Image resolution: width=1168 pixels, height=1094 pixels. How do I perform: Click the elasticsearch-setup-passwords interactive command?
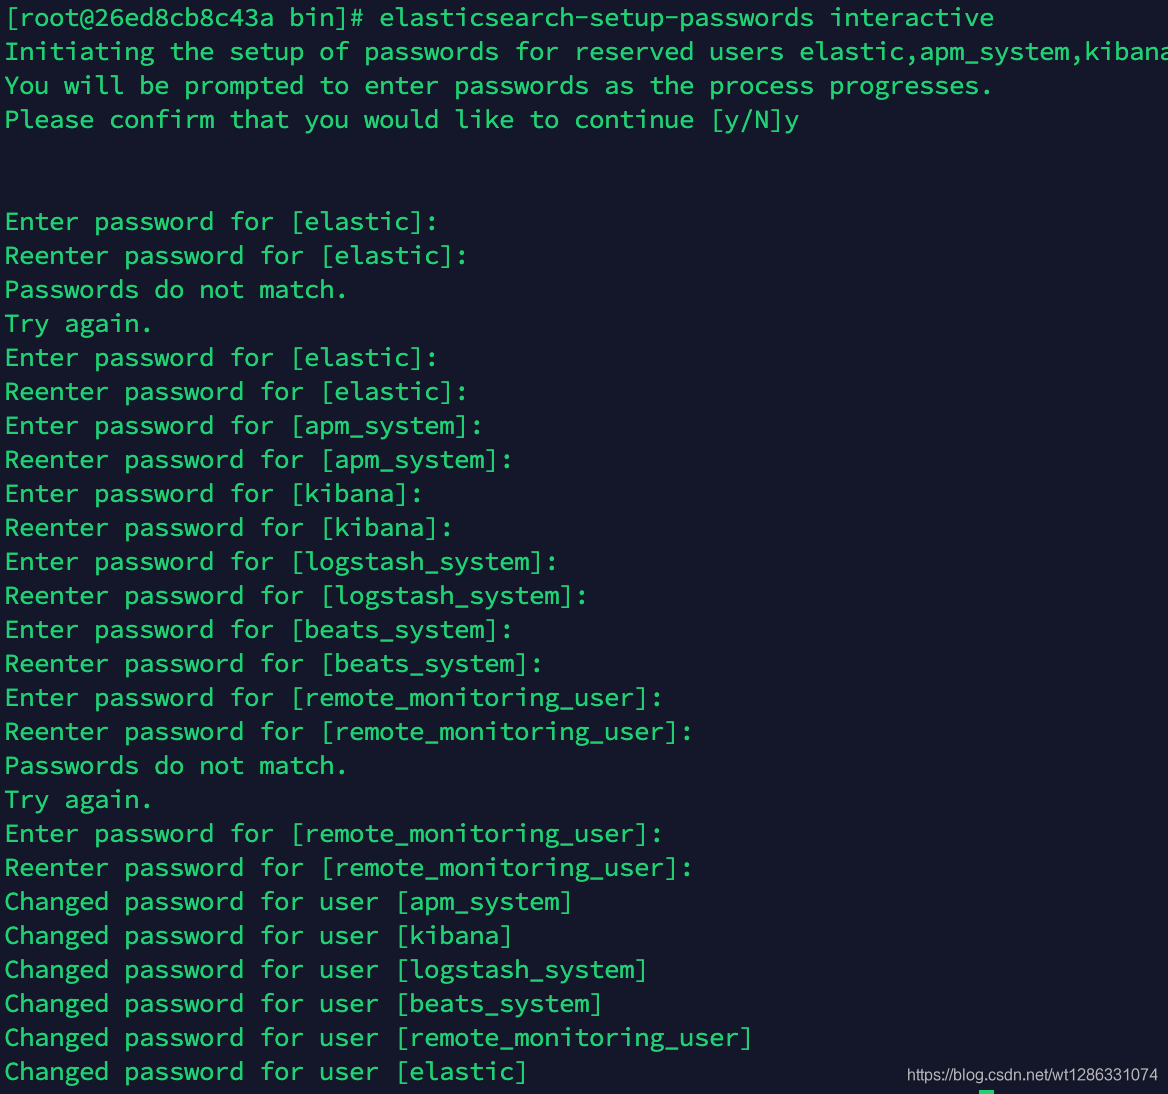point(686,18)
